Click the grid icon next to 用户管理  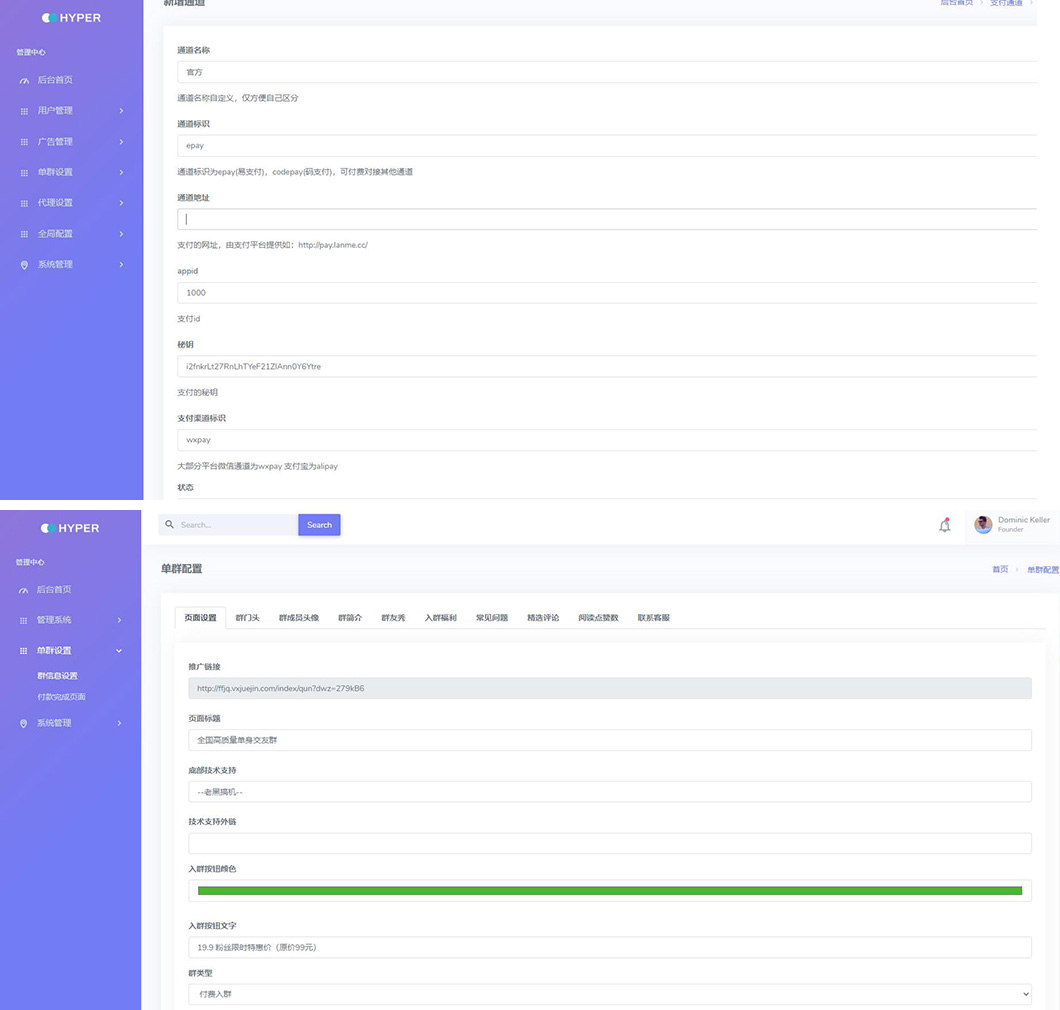(x=24, y=111)
